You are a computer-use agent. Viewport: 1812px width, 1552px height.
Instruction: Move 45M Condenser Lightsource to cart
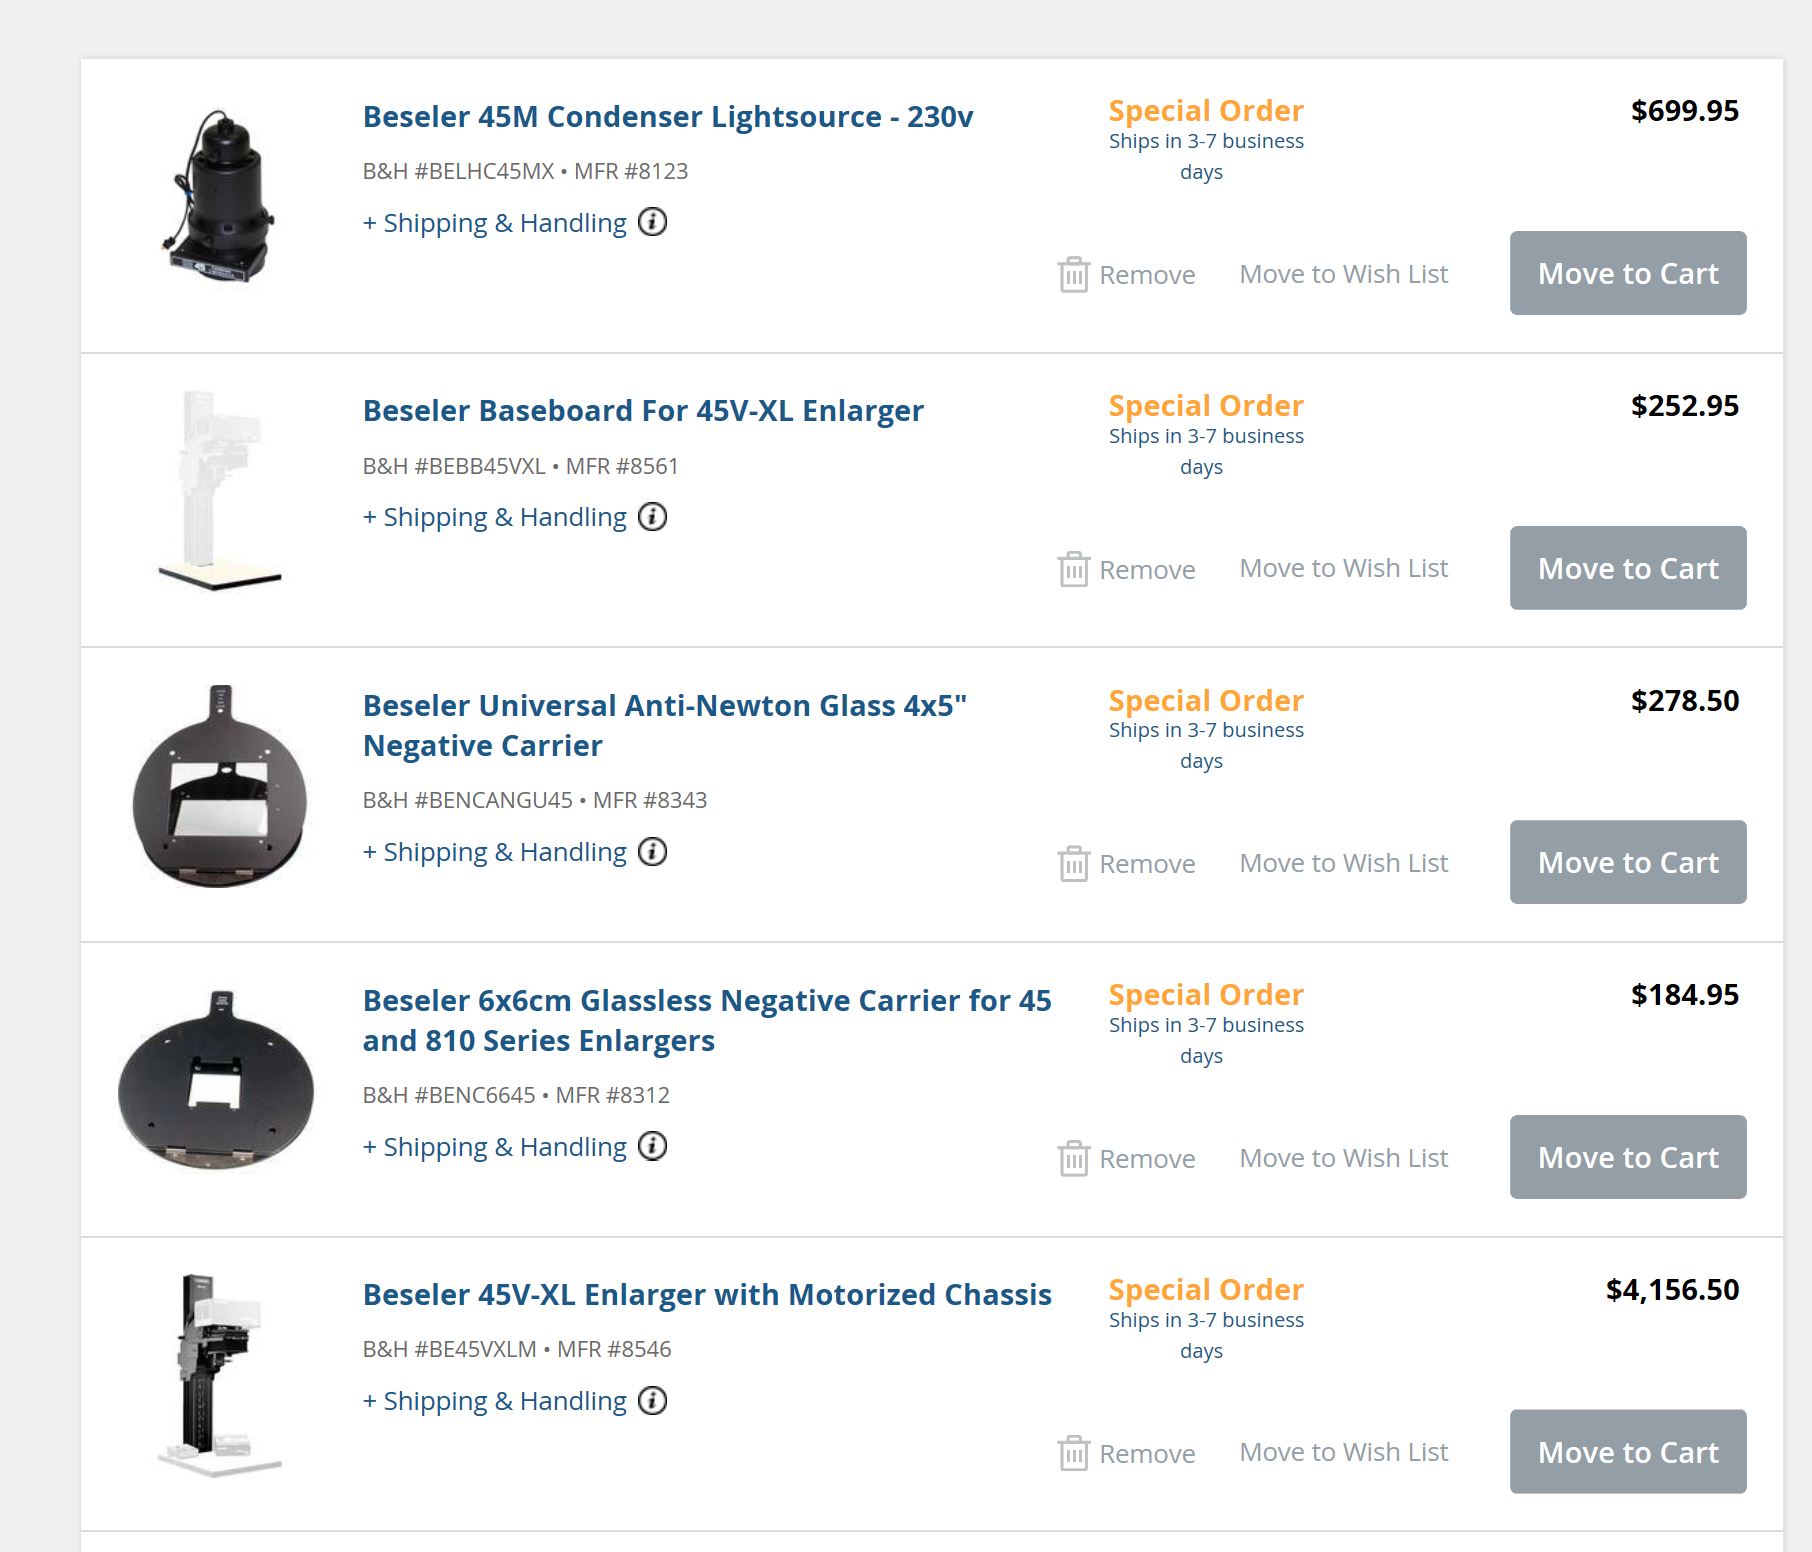tap(1627, 273)
